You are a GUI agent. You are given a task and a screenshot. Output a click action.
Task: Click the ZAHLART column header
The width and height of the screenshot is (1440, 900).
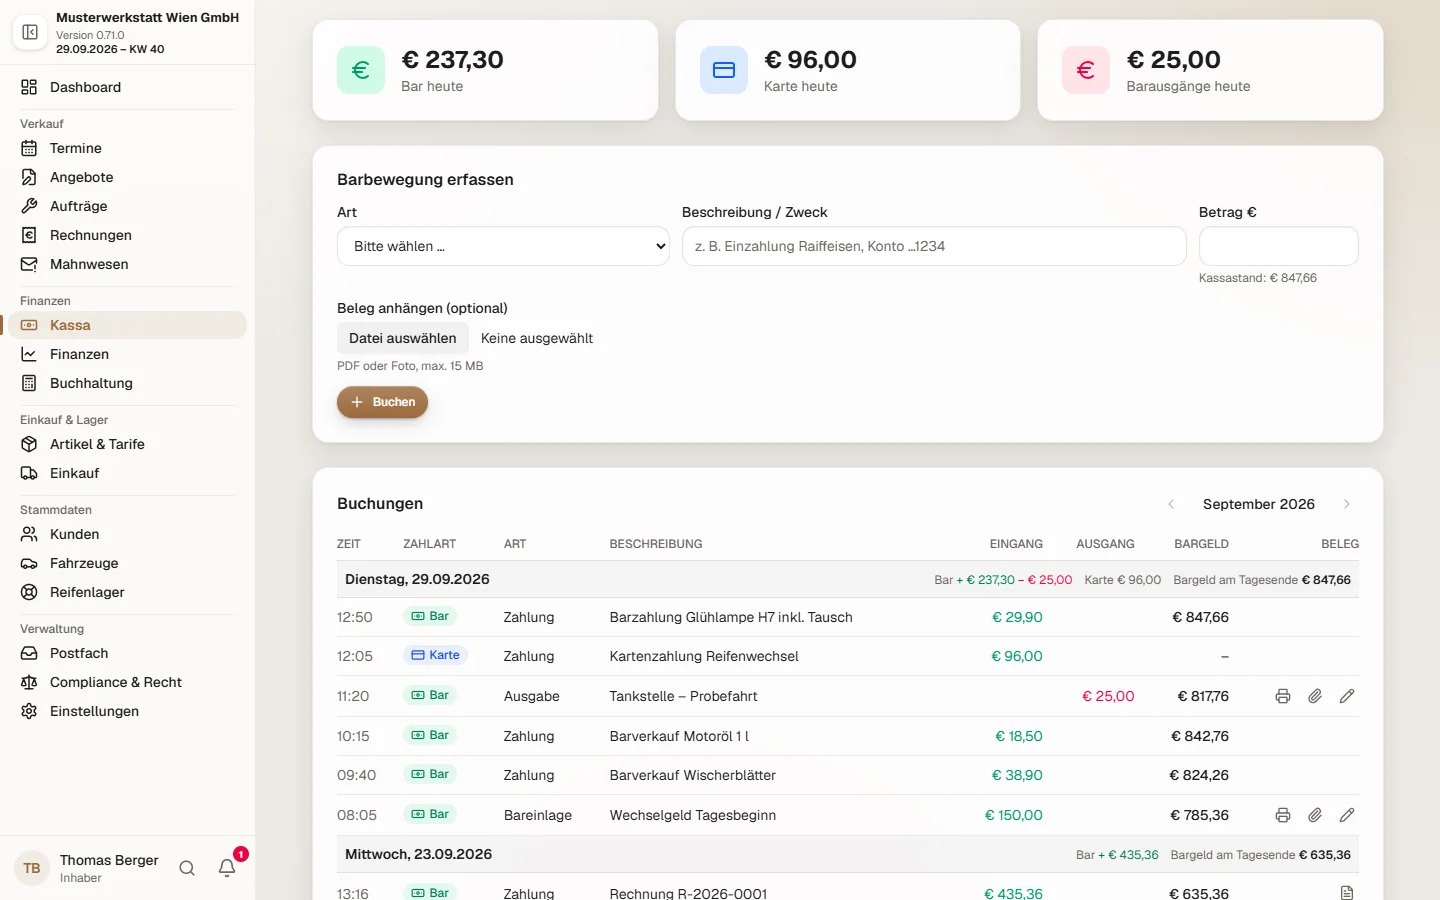(430, 544)
